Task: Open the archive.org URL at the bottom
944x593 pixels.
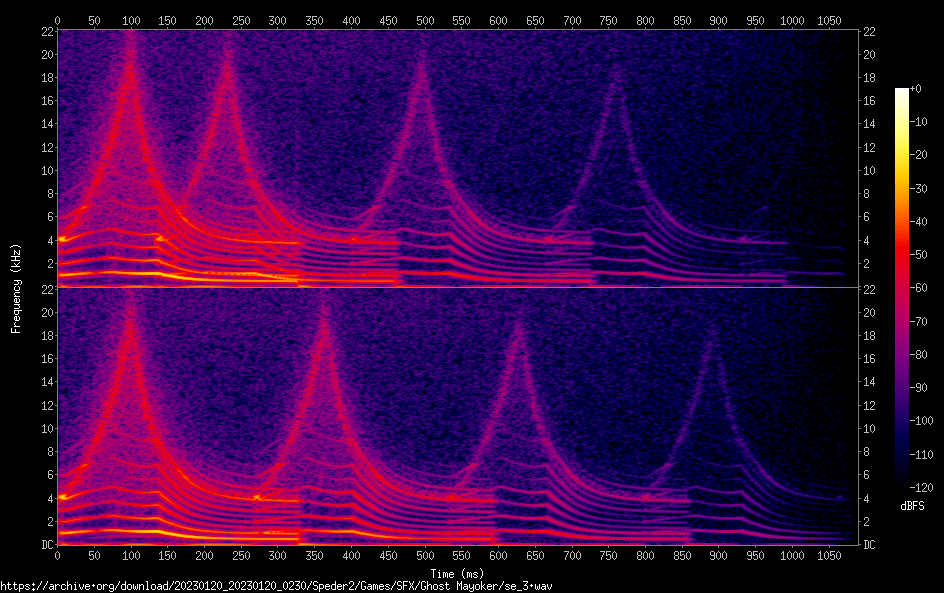Action: [x=276, y=585]
